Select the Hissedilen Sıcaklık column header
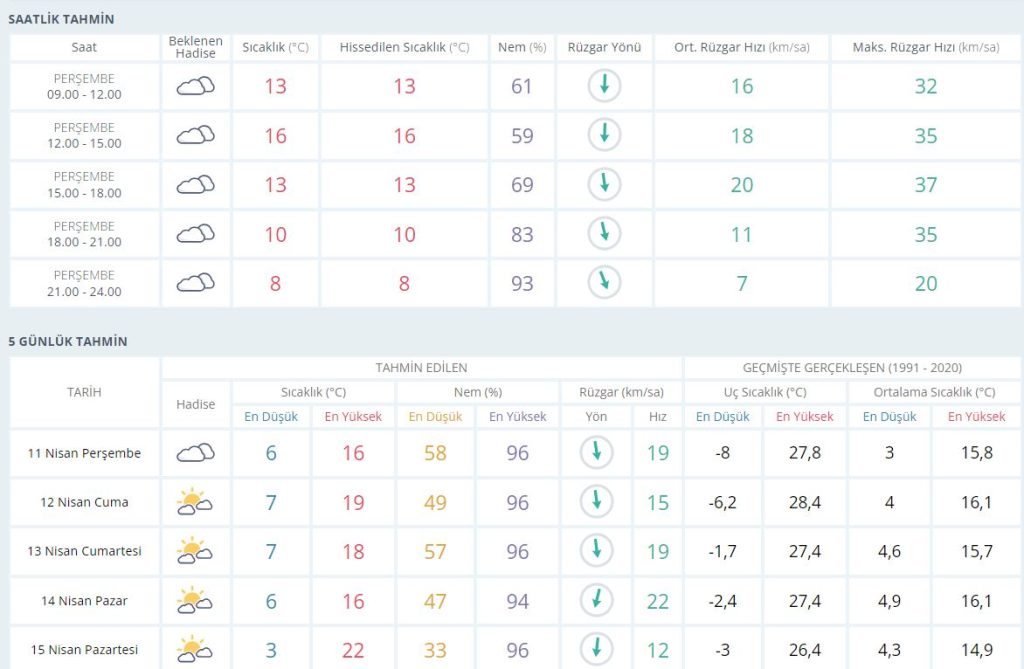 (x=404, y=47)
